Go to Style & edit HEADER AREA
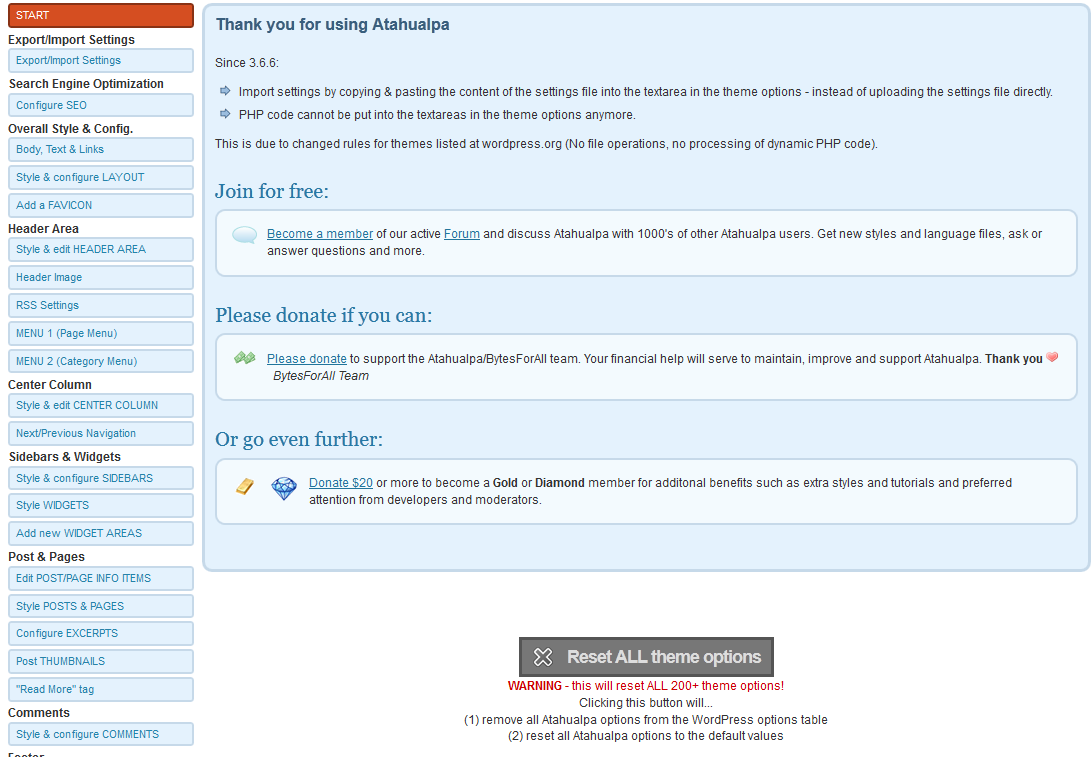The image size is (1092, 757). (101, 249)
